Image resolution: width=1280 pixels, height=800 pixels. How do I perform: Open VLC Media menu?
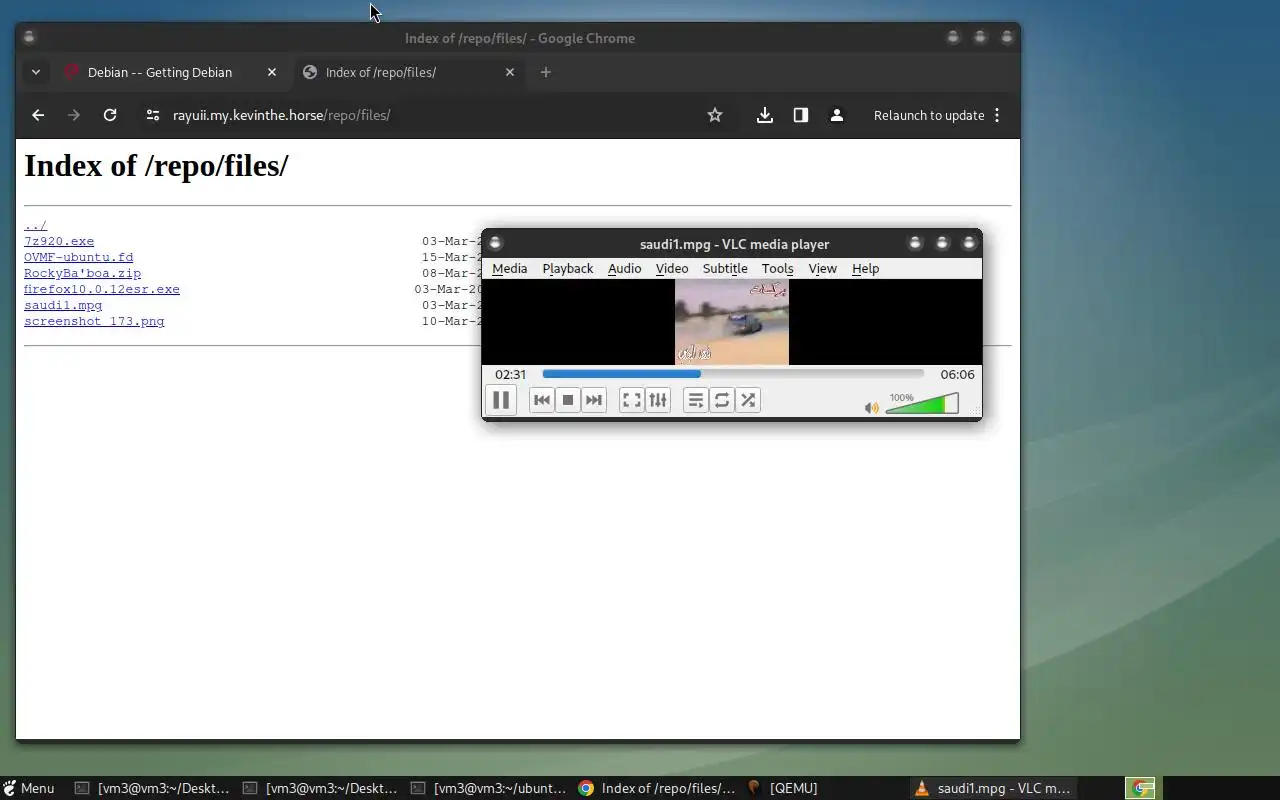509,268
